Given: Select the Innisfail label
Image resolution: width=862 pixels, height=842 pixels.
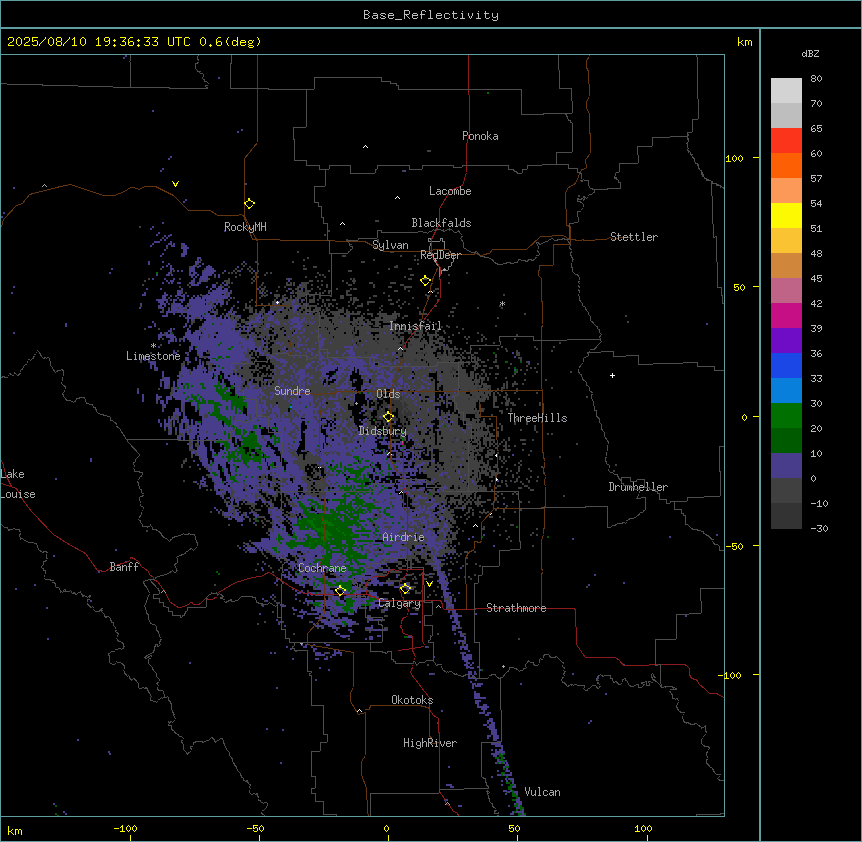Looking at the screenshot, I should click(x=415, y=326).
